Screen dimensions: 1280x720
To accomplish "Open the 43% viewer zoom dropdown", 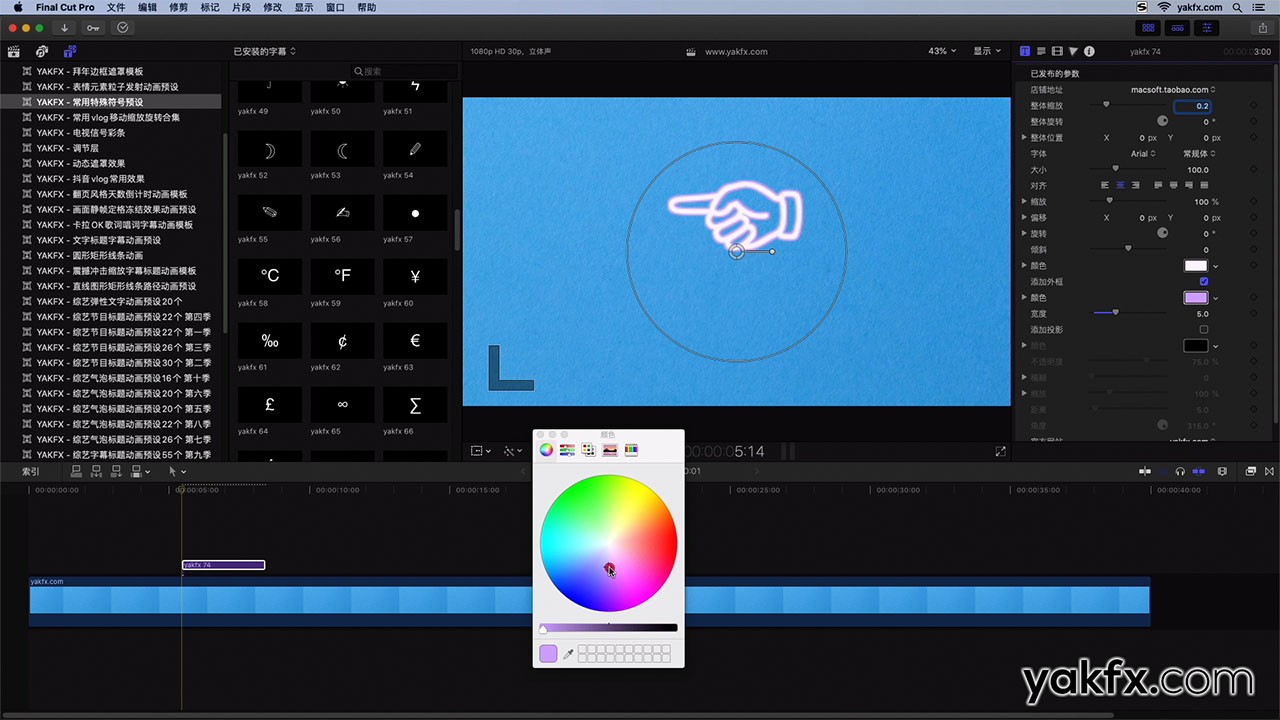I will pyautogui.click(x=942, y=51).
